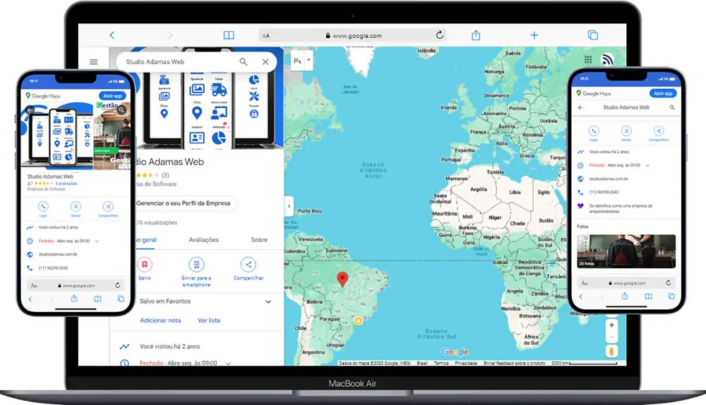The height and width of the screenshot is (405, 706).
Task: Click the Adicionar nota link
Action: click(x=160, y=320)
